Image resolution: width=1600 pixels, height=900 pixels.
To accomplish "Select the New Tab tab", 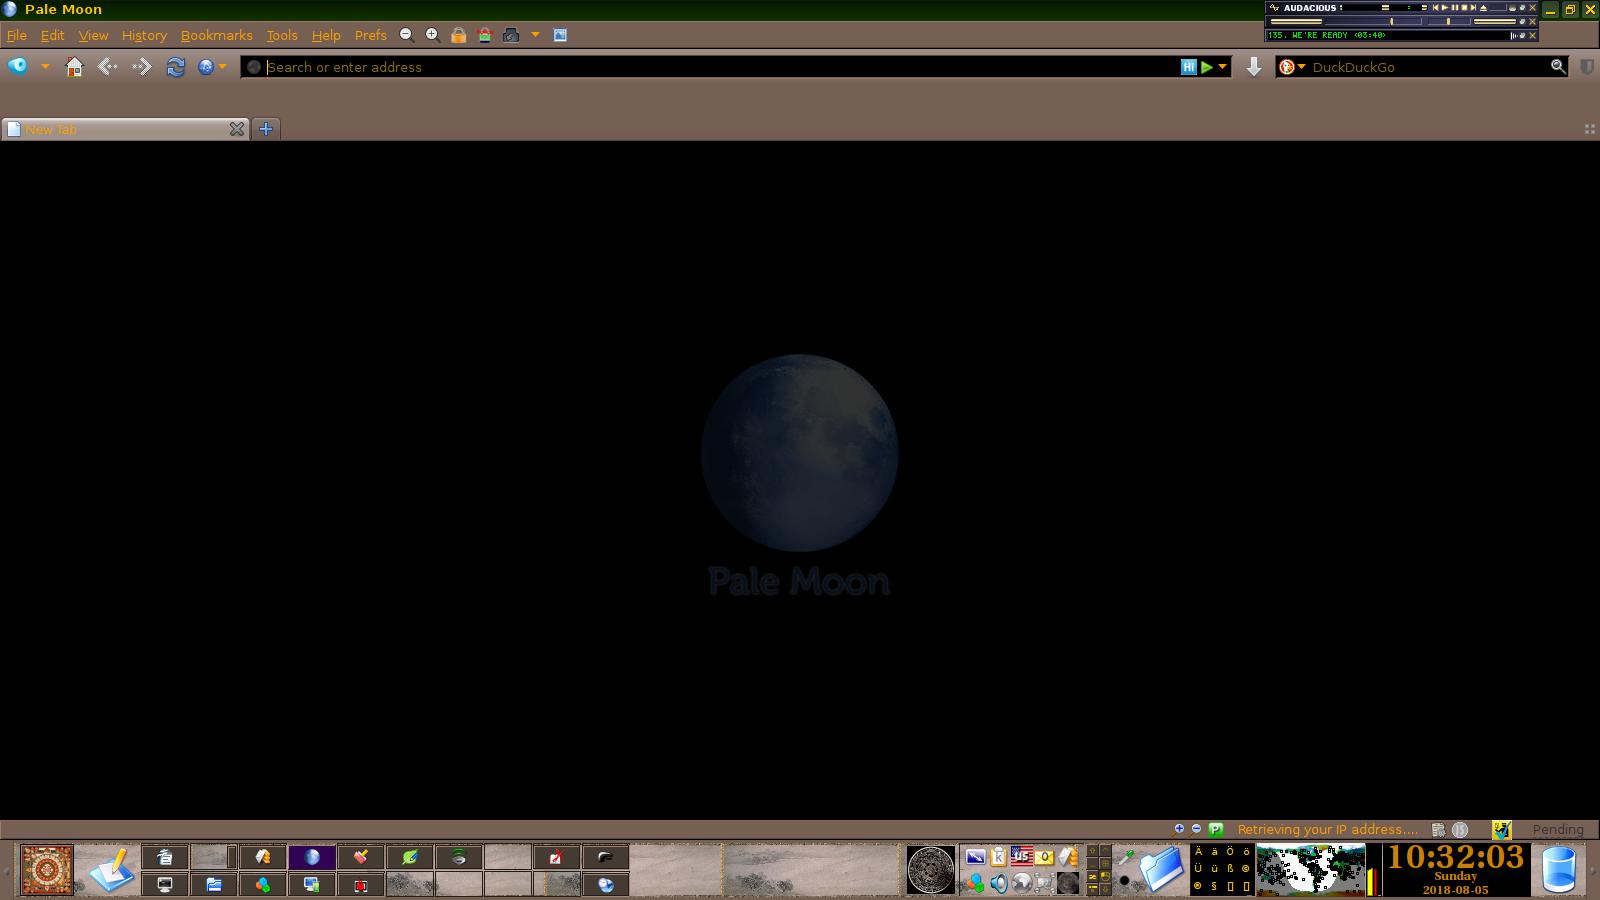I will (125, 129).
